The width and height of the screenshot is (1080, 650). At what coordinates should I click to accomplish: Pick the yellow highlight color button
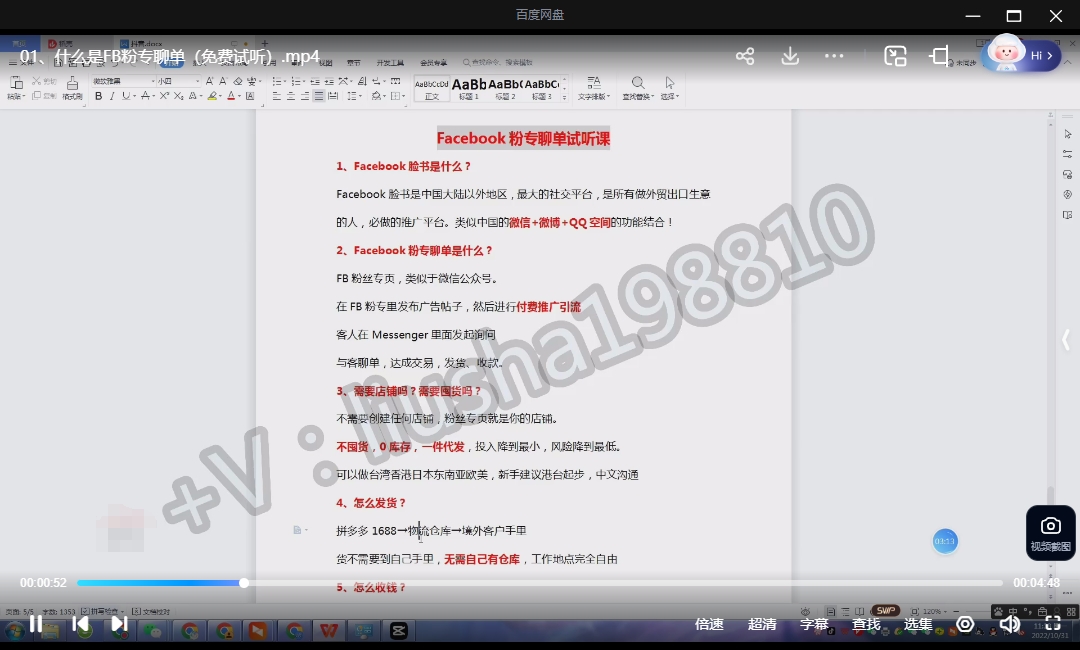tap(213, 96)
